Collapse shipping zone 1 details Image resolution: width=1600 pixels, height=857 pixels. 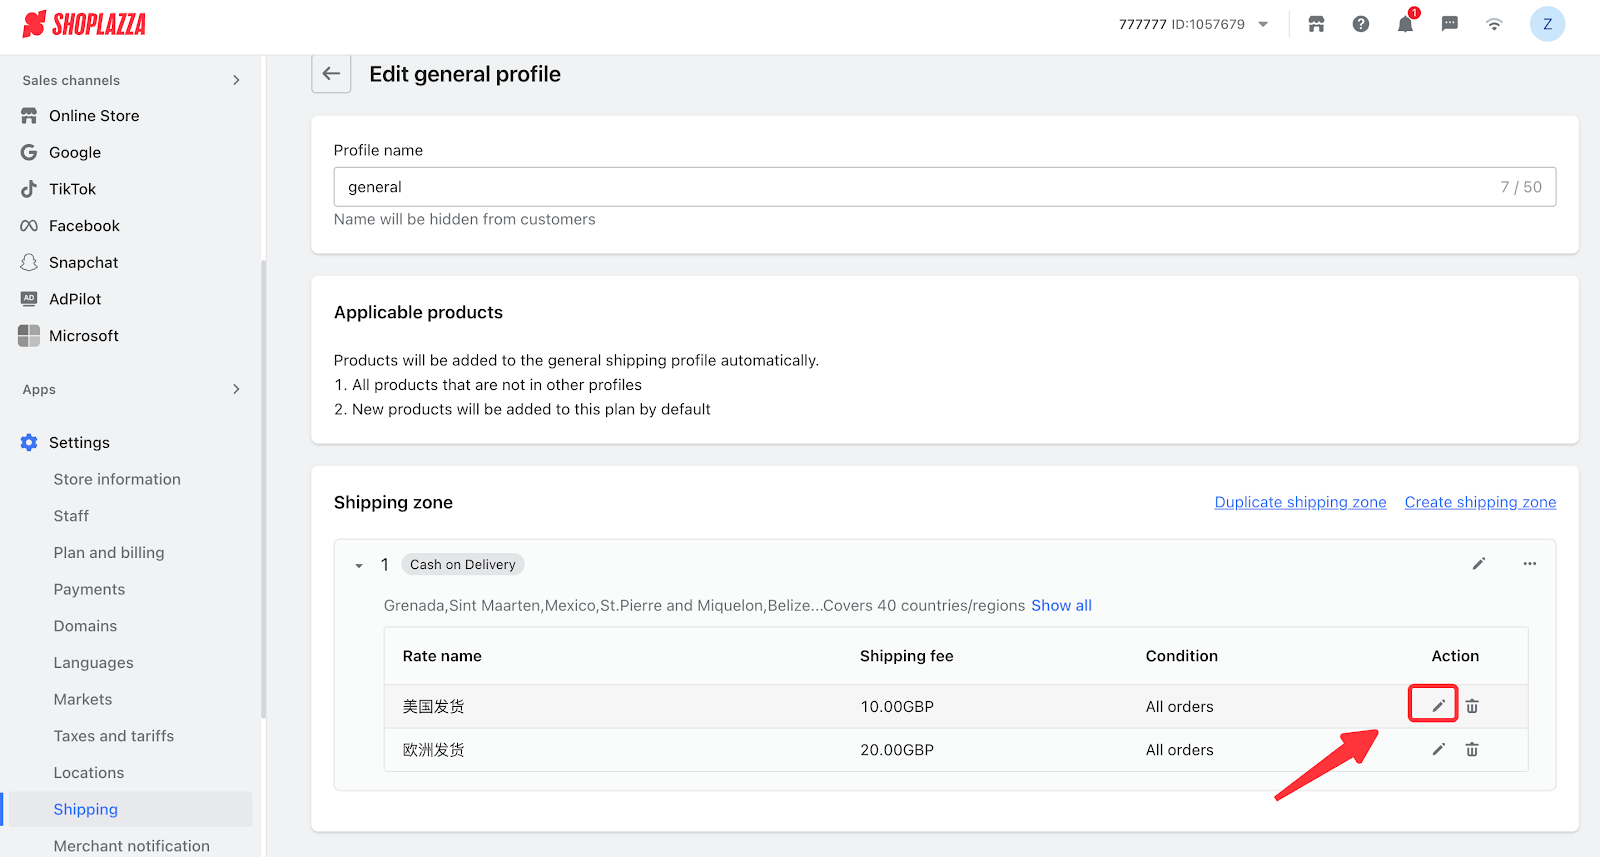point(359,566)
